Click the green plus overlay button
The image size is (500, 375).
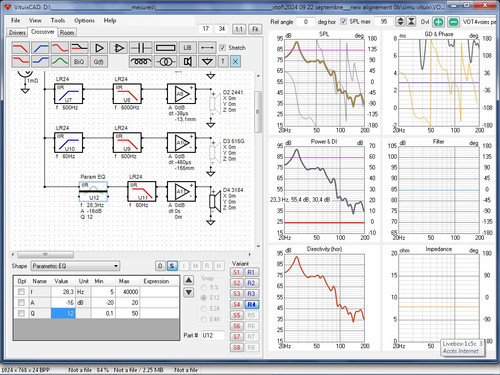click(x=438, y=22)
